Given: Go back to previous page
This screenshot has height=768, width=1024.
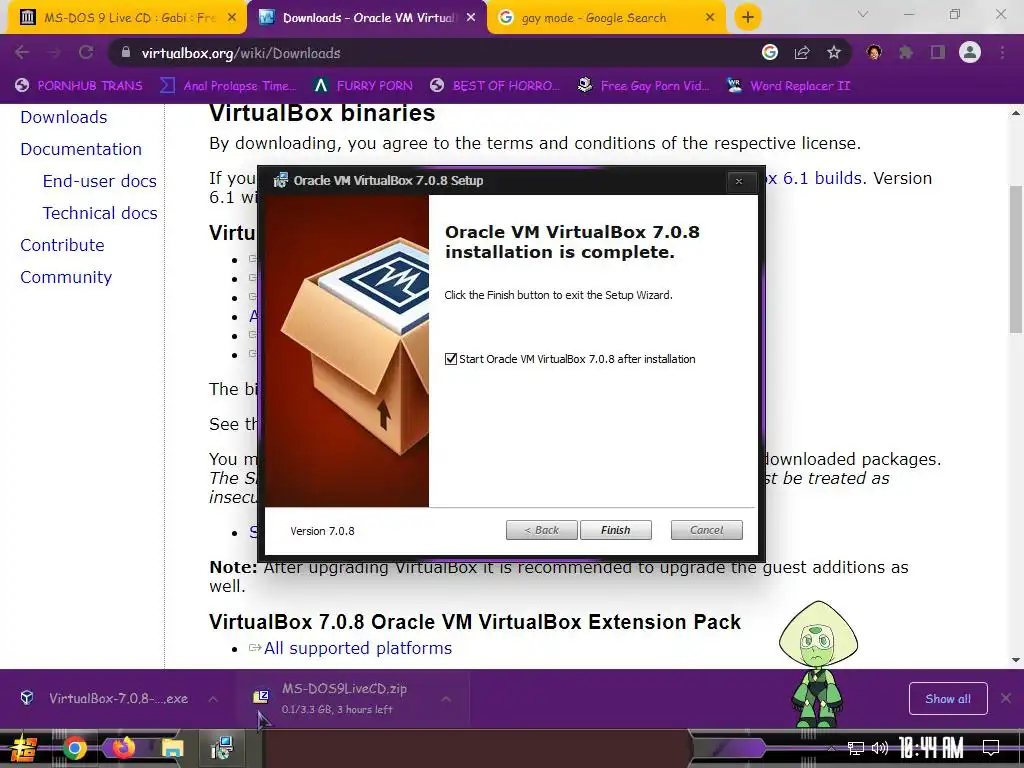Looking at the screenshot, I should coord(22,52).
